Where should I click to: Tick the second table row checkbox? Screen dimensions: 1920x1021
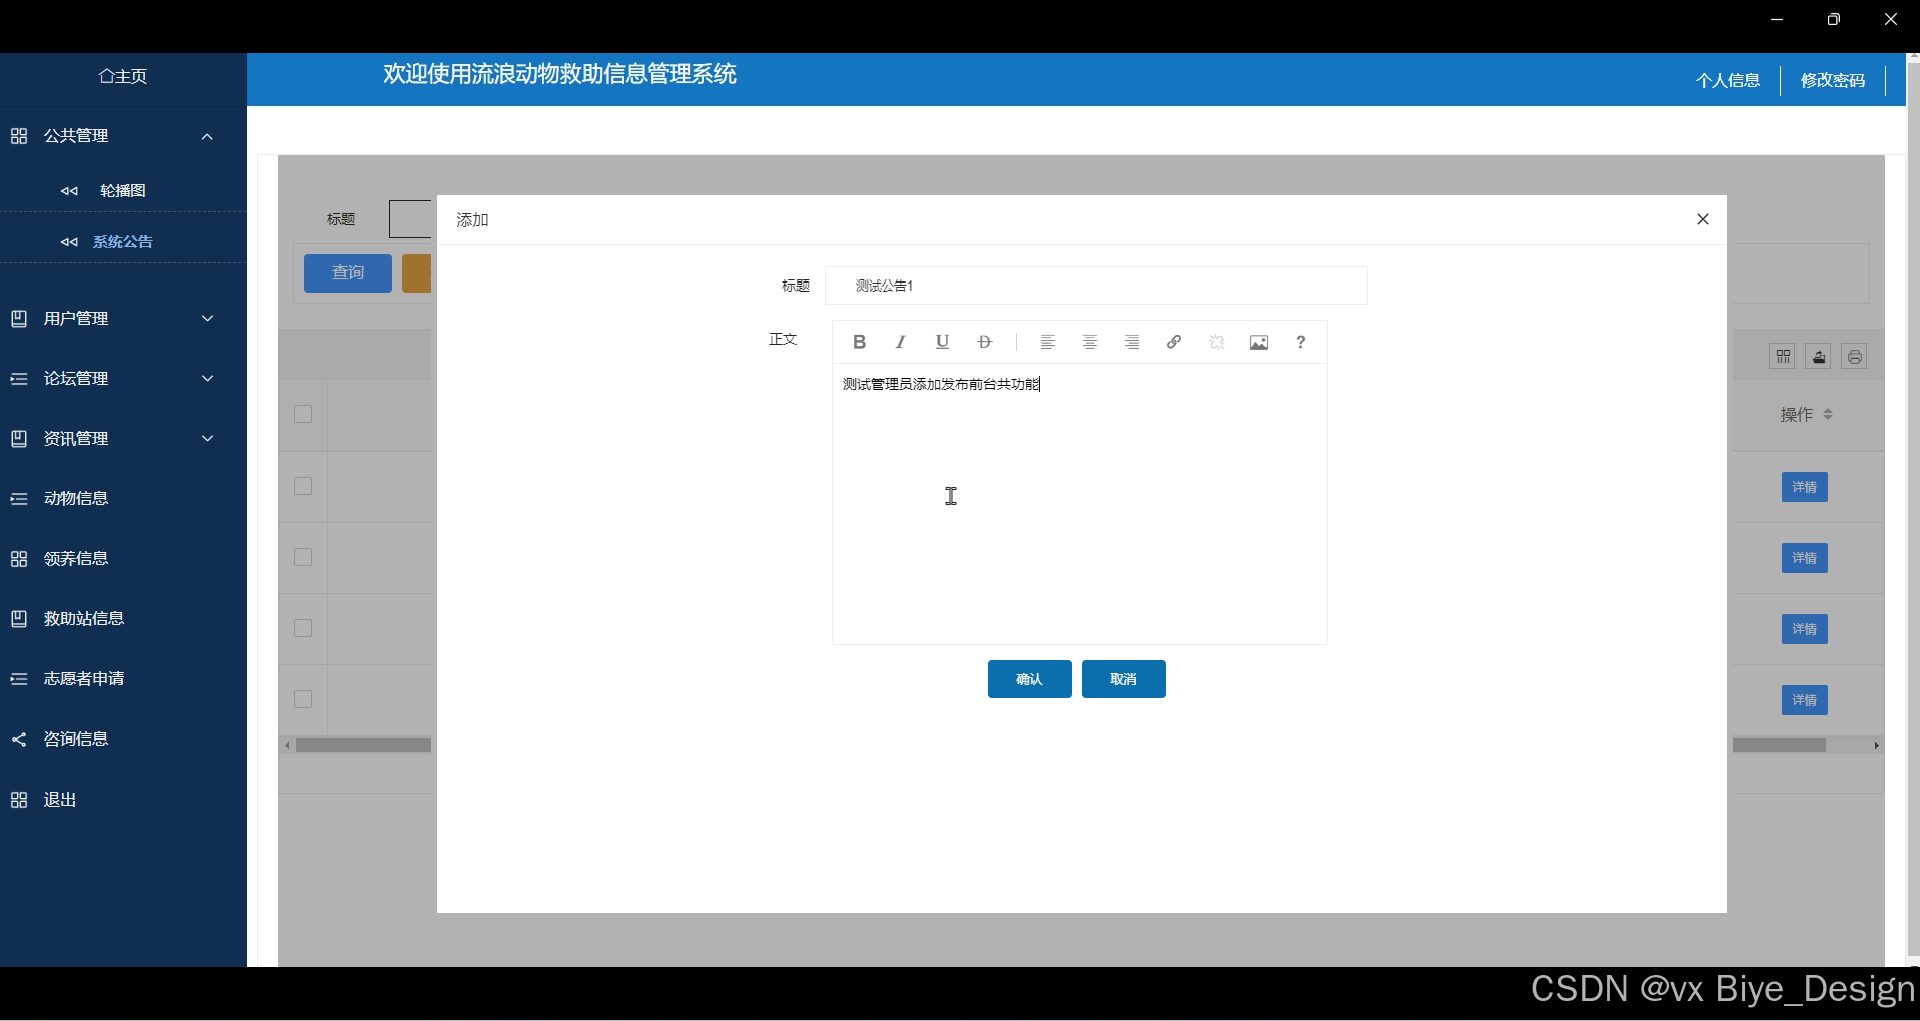tap(303, 557)
